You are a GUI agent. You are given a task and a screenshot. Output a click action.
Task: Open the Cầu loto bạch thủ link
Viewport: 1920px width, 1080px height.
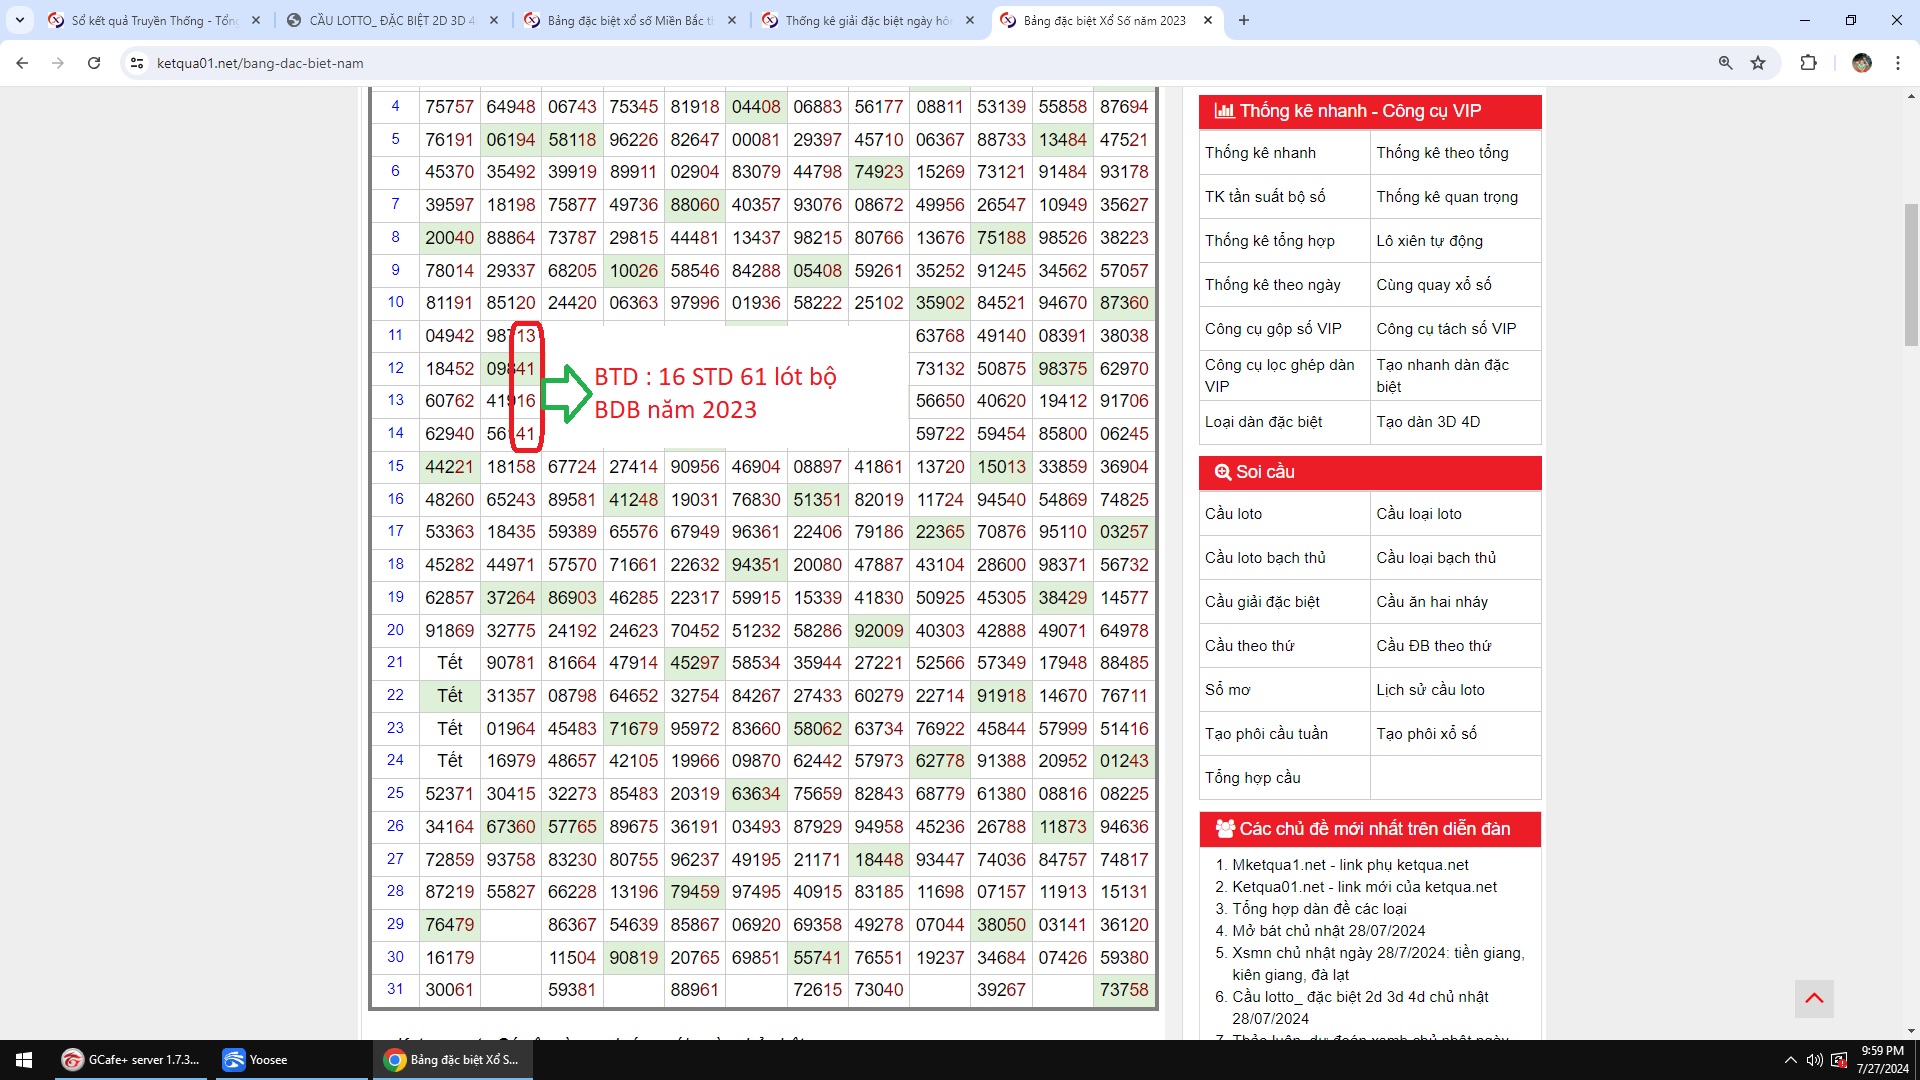pyautogui.click(x=1265, y=558)
